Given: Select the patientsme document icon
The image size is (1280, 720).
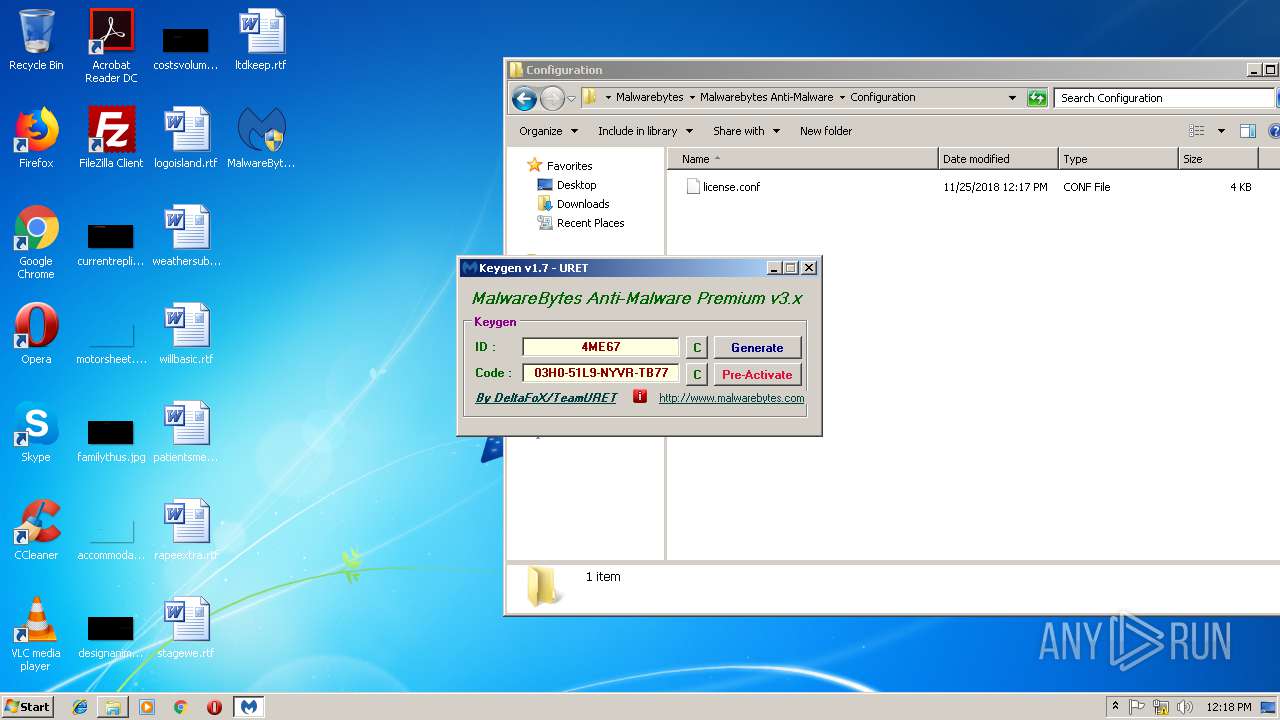Looking at the screenshot, I should coord(186,432).
